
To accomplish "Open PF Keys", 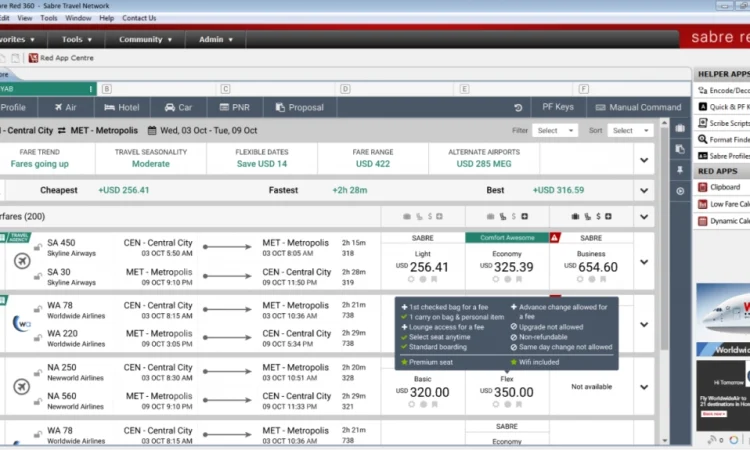I will [558, 107].
